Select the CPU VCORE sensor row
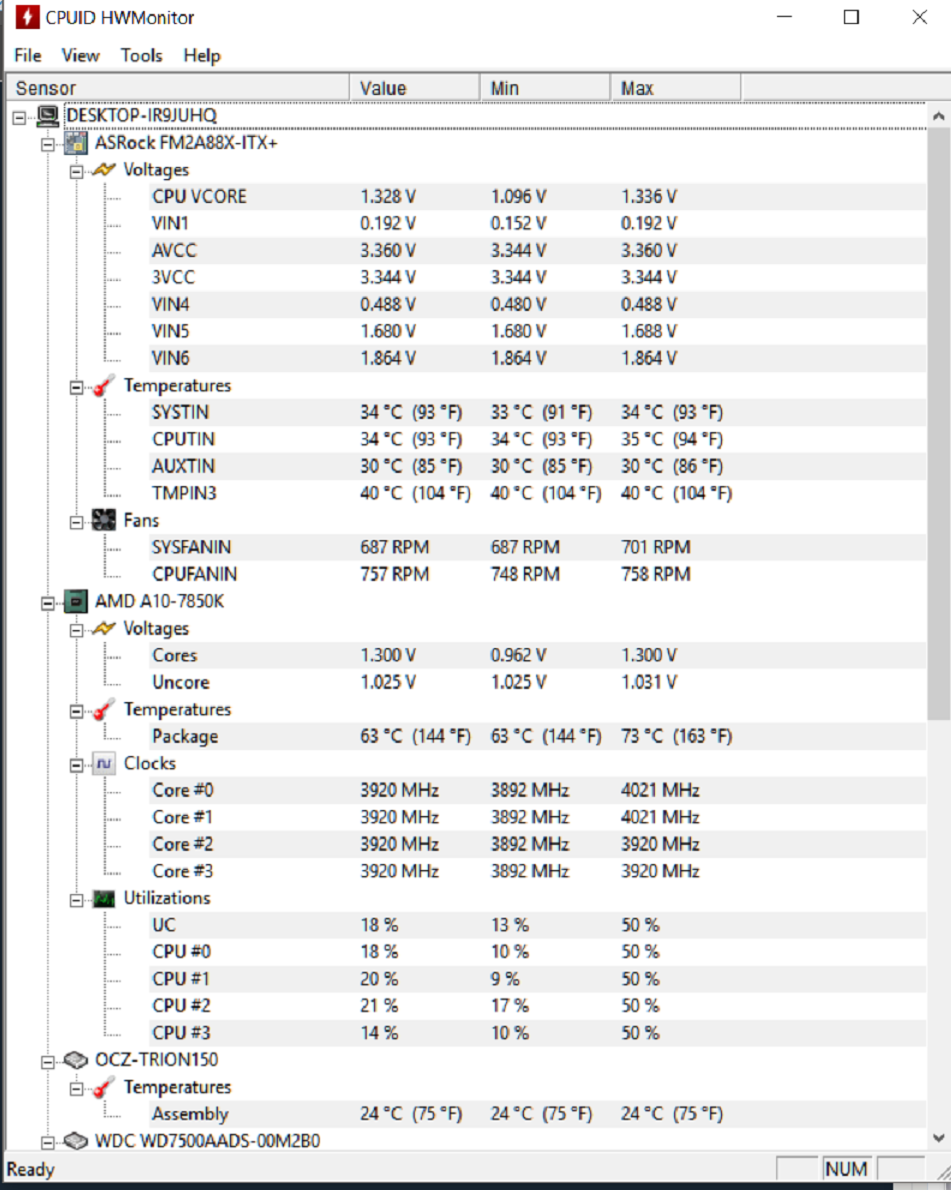Image resolution: width=951 pixels, height=1190 pixels. click(x=537, y=197)
